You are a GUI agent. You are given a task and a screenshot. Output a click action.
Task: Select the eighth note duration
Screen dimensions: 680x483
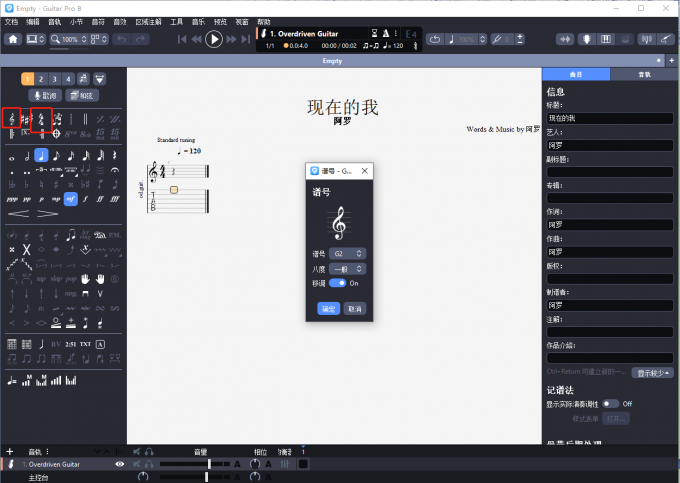pyautogui.click(x=56, y=156)
